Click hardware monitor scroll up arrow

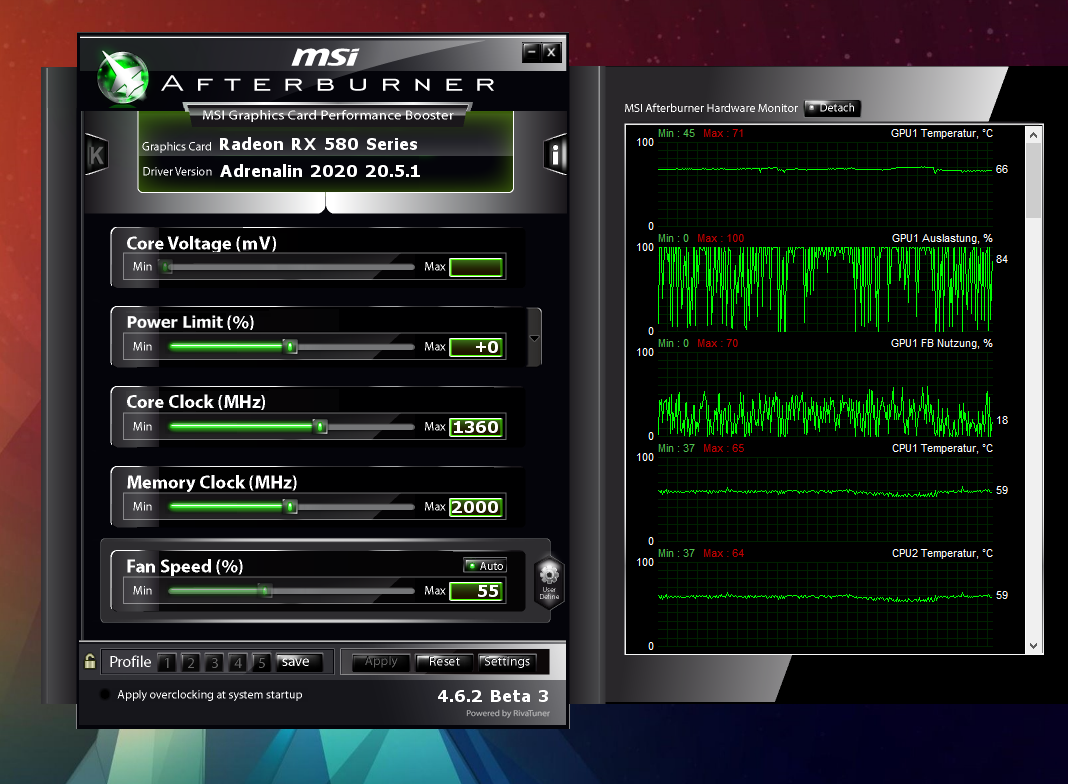1033,135
